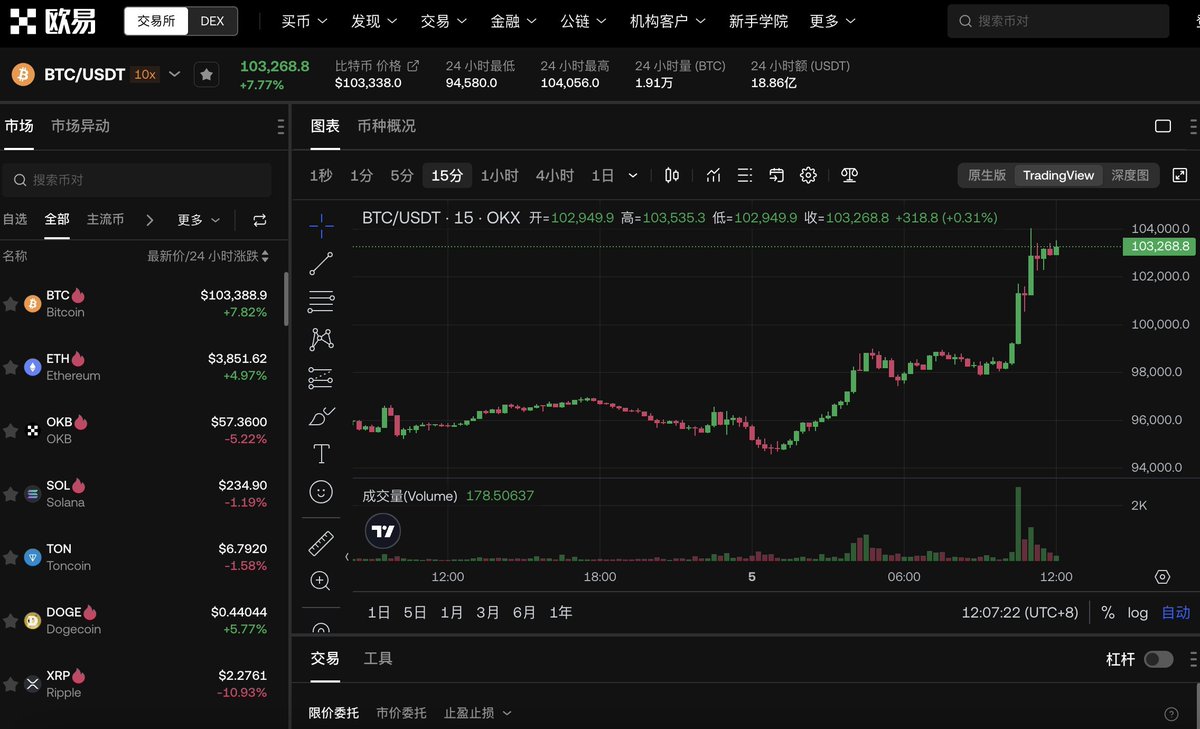The height and width of the screenshot is (729, 1200).
Task: Switch to the 工具 tab
Action: (x=378, y=658)
